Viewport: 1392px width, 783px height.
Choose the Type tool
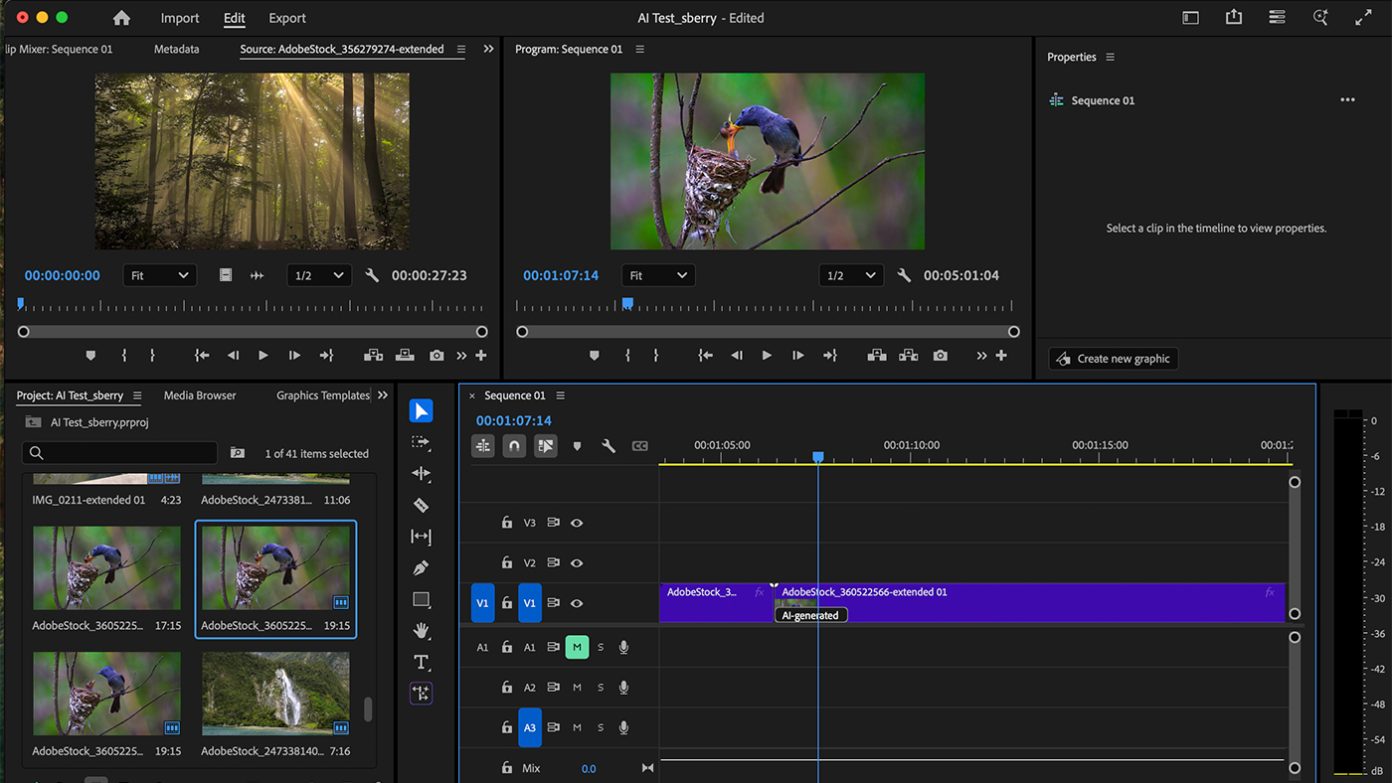tap(420, 661)
